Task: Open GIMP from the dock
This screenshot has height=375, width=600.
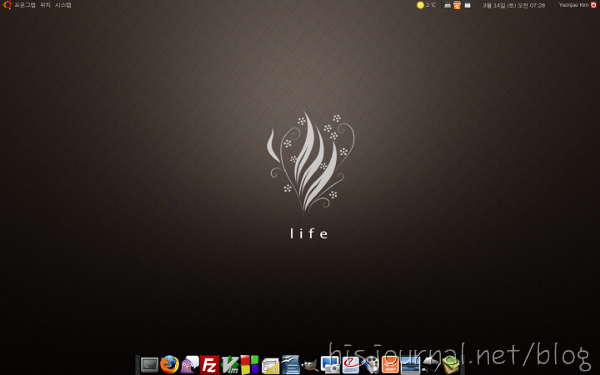Action: coord(310,365)
